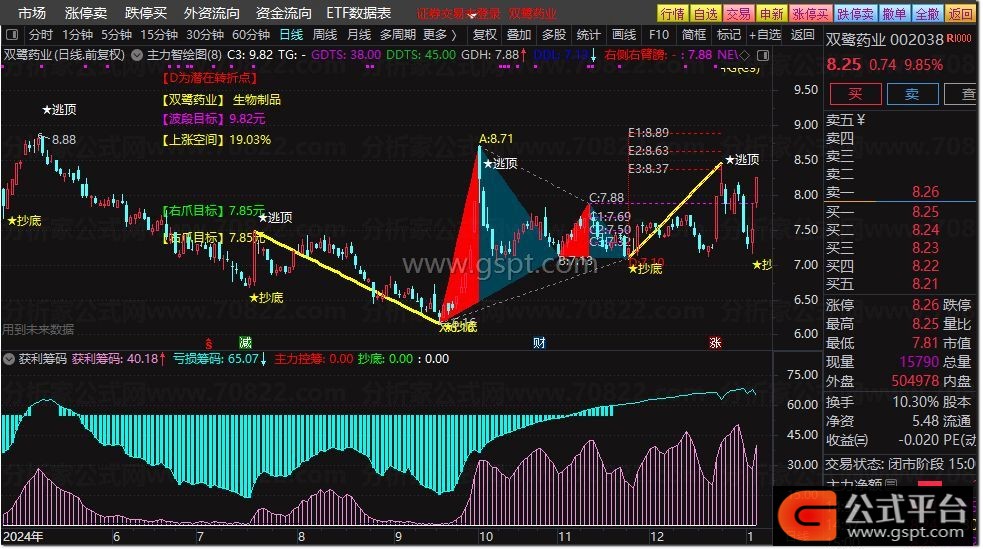
Task: Open the dropdown arrow beside 主力智绘图(8)
Action: [x=137, y=55]
